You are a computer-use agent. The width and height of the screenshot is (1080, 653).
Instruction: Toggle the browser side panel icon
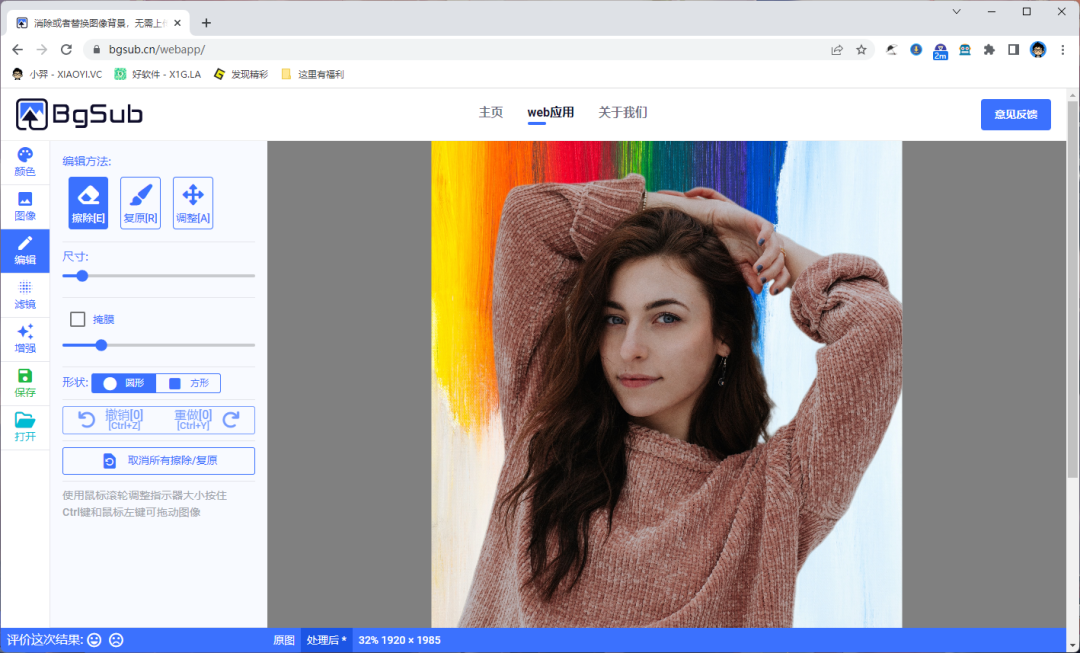click(1013, 50)
